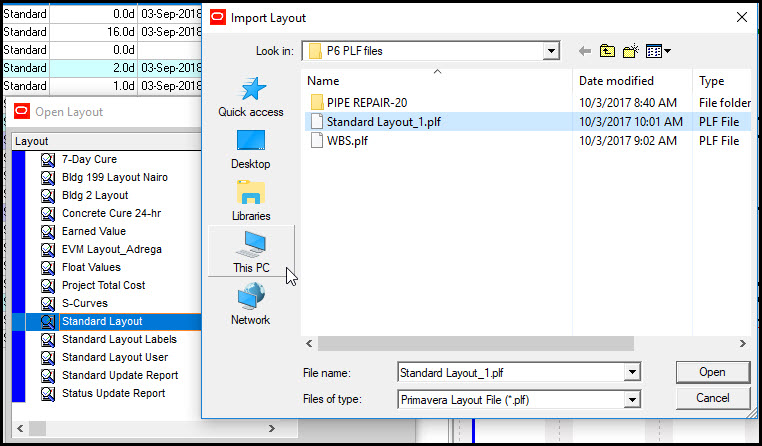Open the Files of type dropdown

(x=631, y=400)
